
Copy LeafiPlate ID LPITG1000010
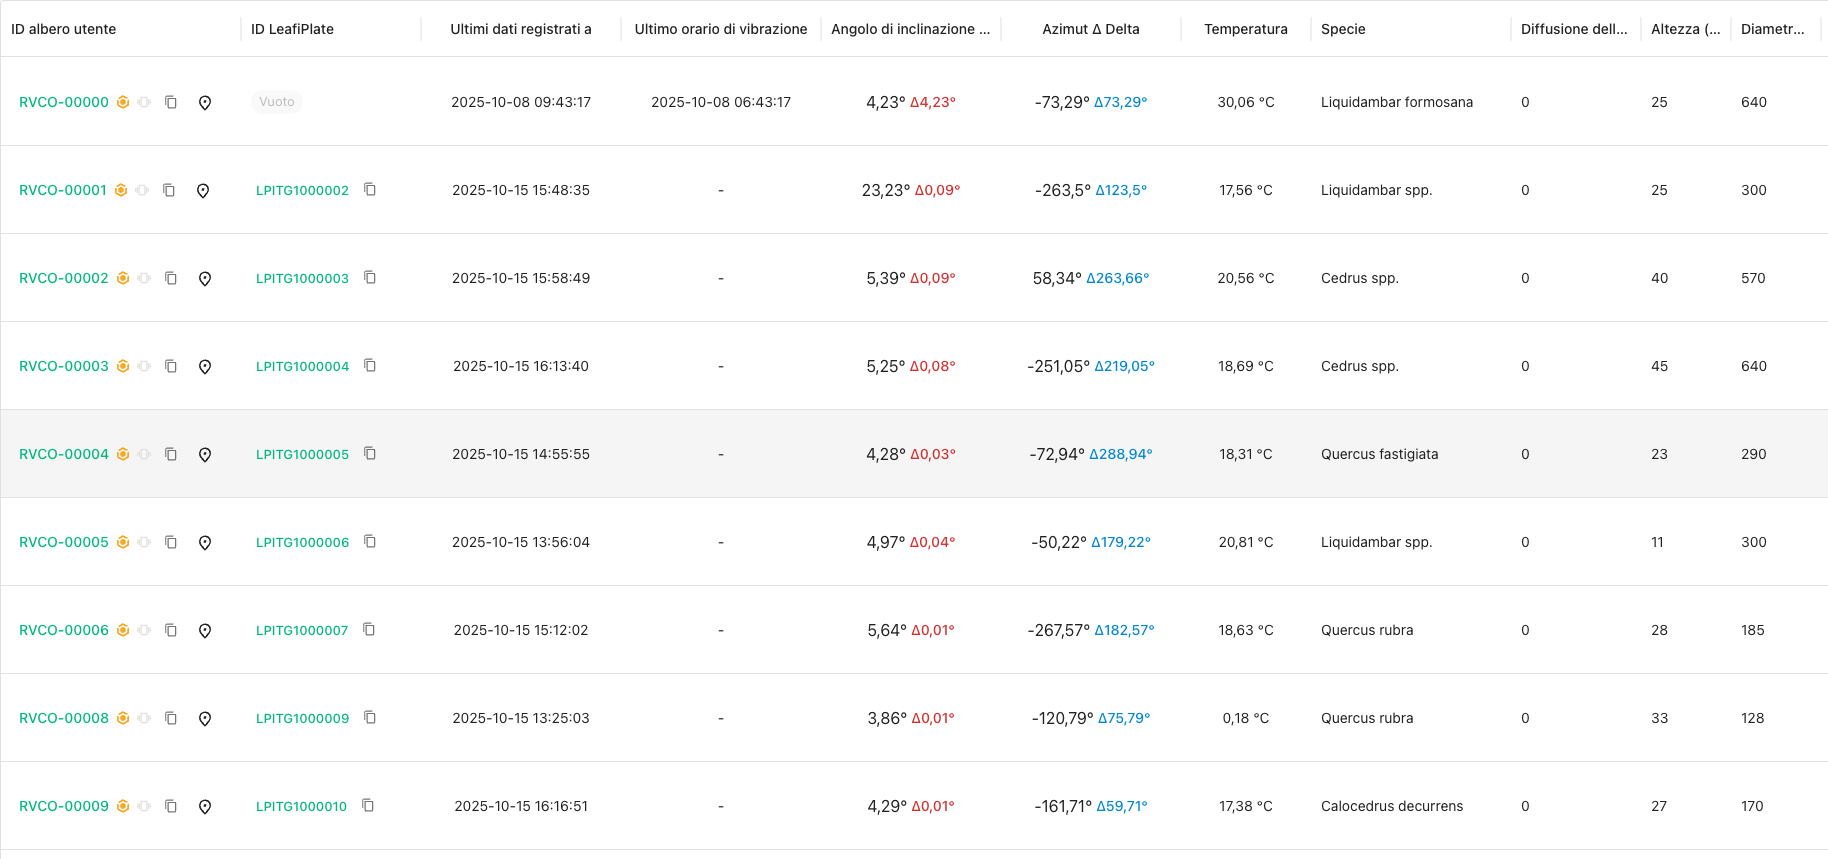pyautogui.click(x=368, y=805)
